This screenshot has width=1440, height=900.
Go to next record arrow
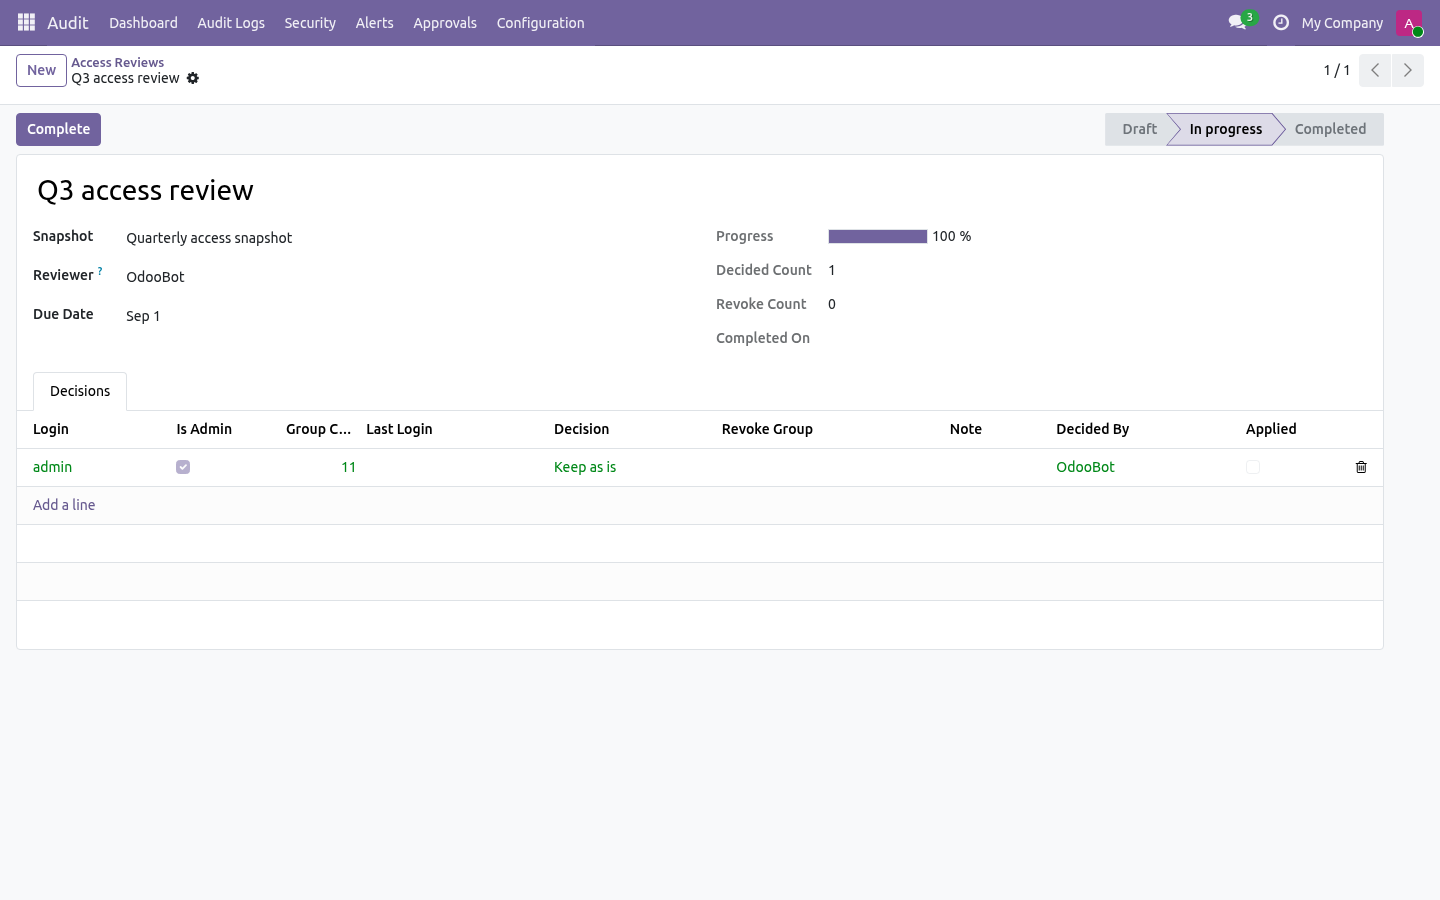point(1407,70)
